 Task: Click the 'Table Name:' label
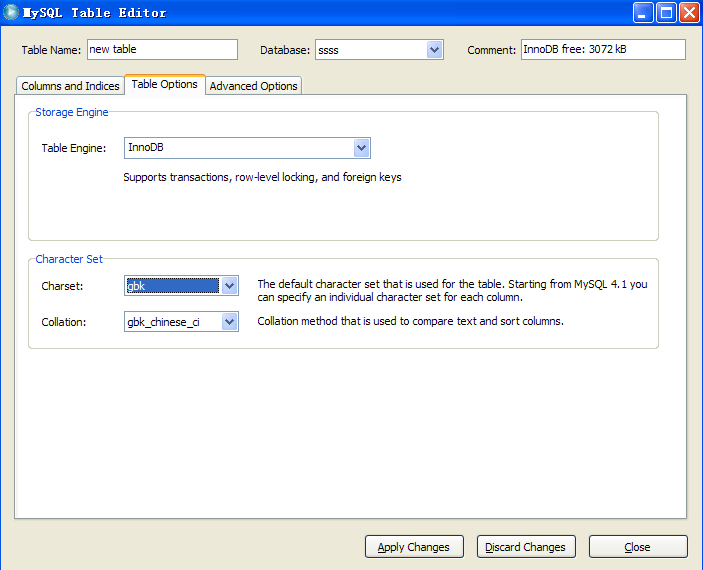[x=51, y=50]
